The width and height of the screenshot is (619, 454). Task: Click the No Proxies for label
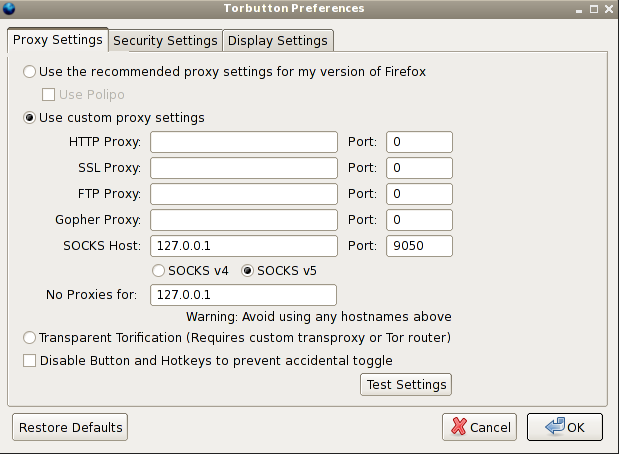point(92,295)
